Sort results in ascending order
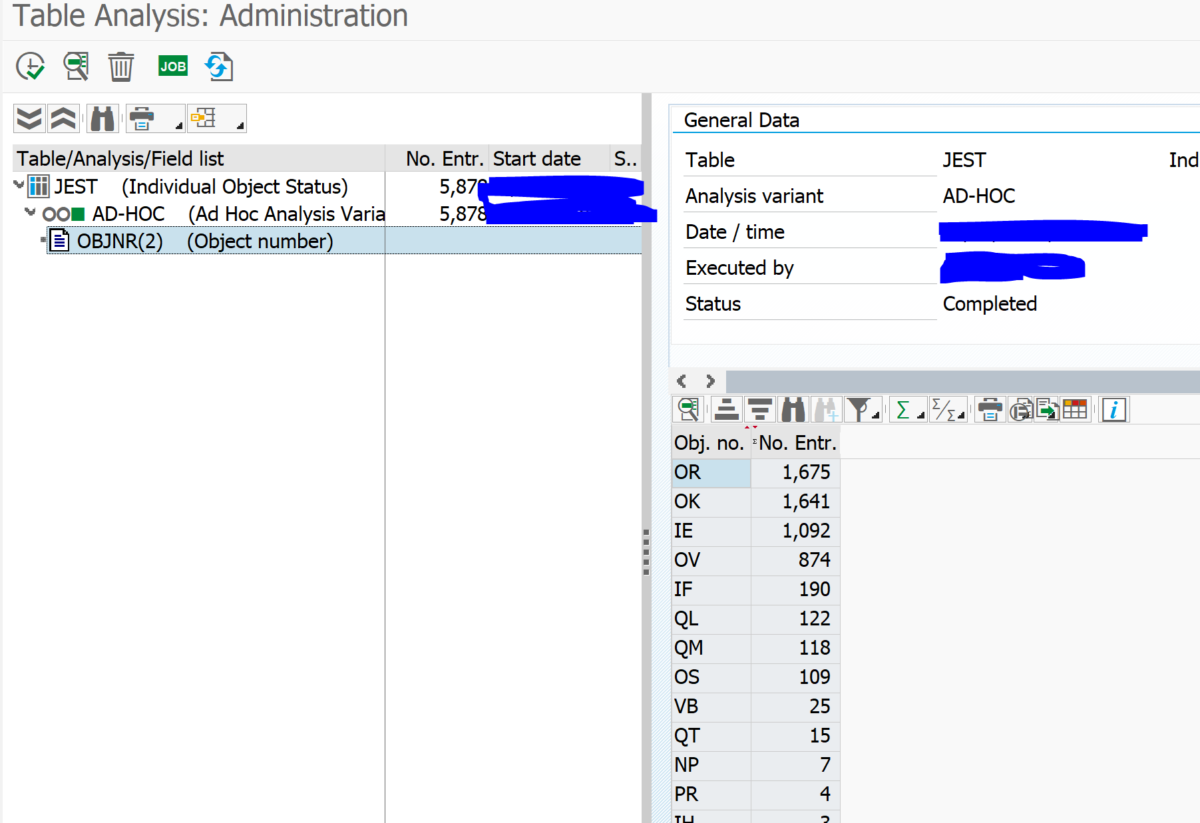The width and height of the screenshot is (1200, 823). pos(726,409)
